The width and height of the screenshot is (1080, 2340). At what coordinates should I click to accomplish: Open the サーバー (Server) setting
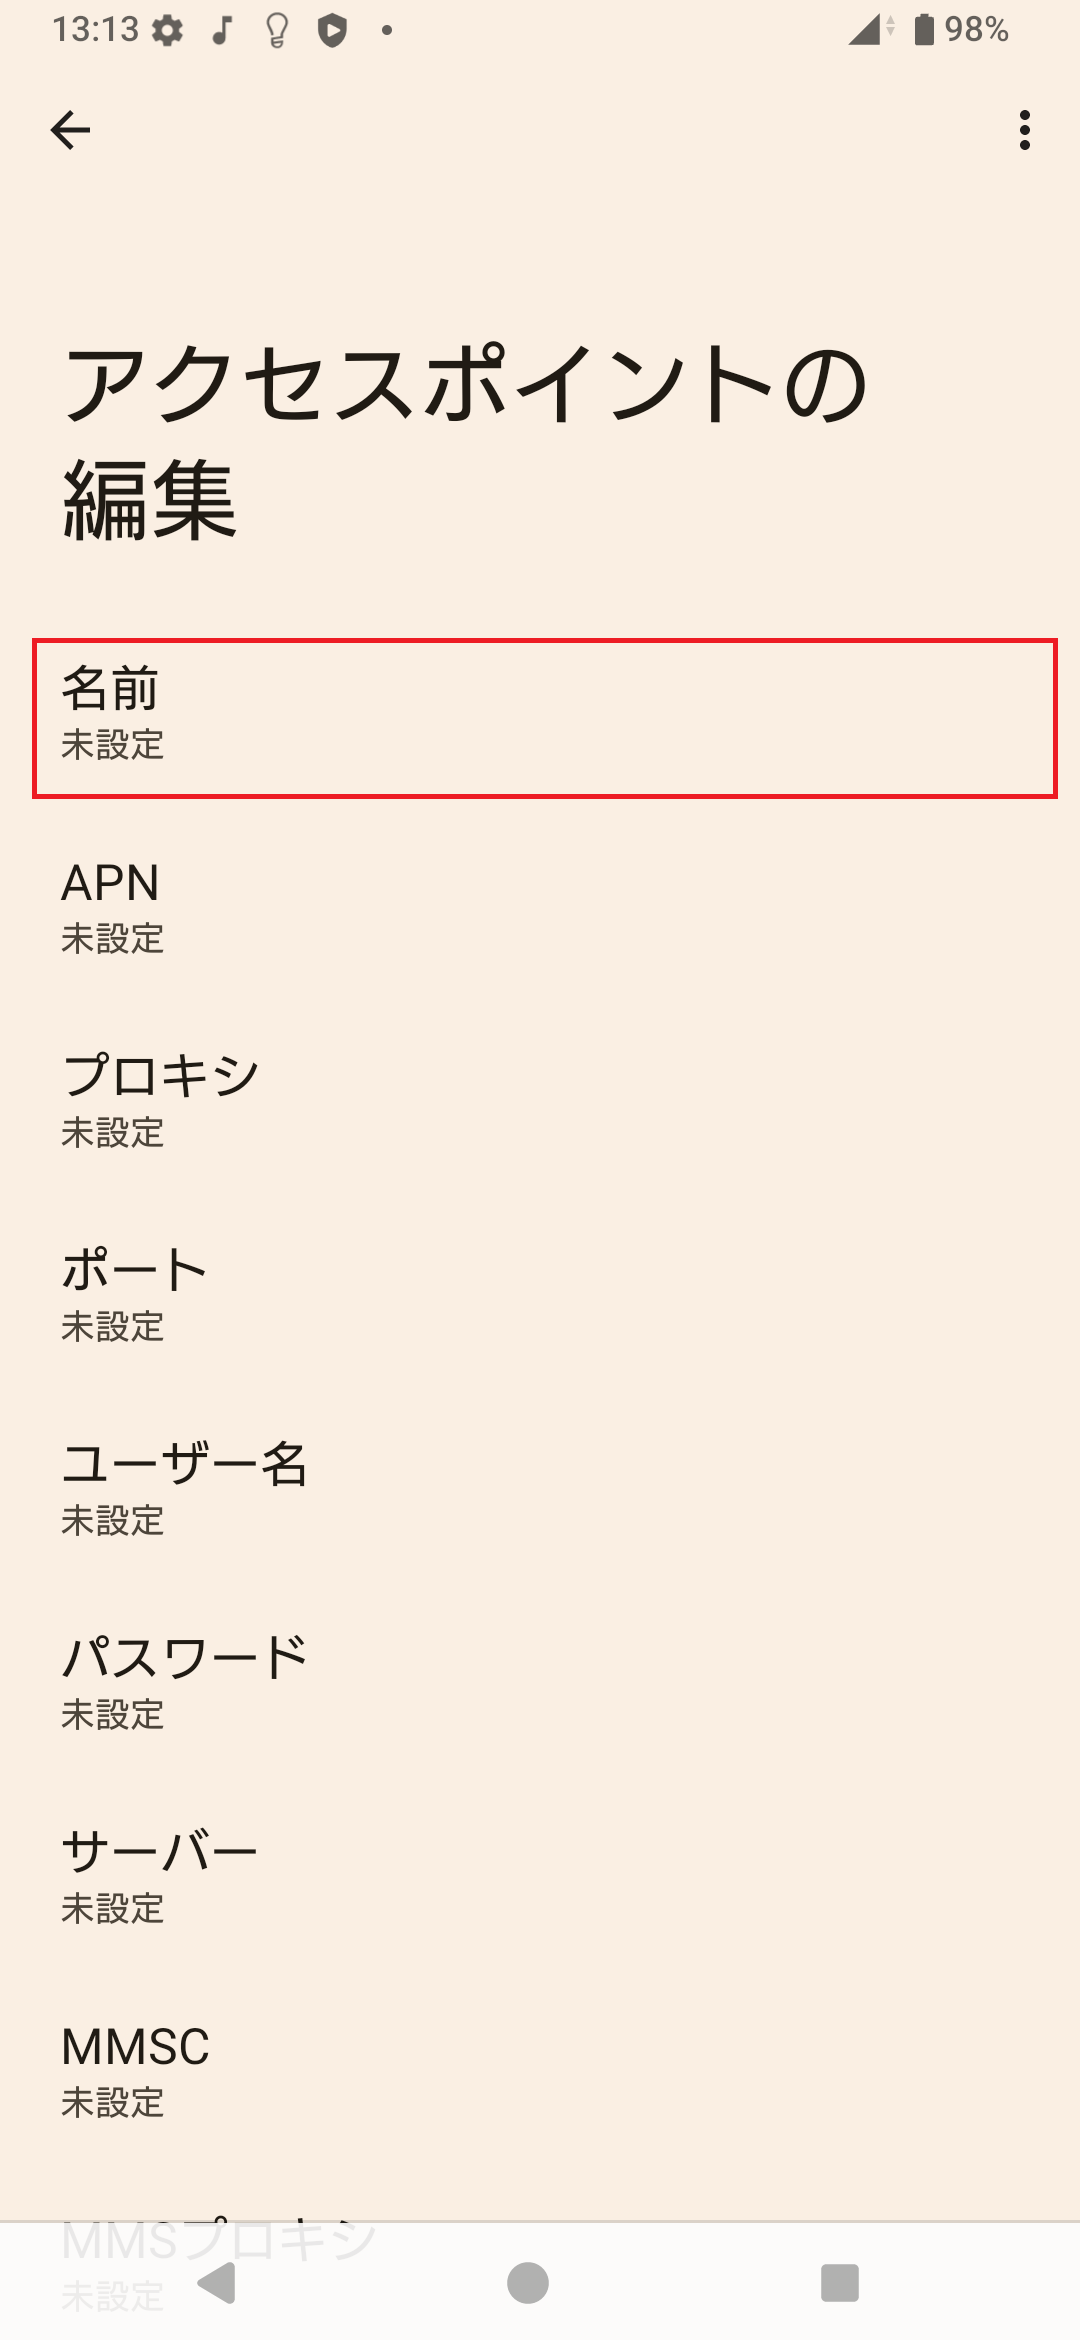tap(540, 1880)
